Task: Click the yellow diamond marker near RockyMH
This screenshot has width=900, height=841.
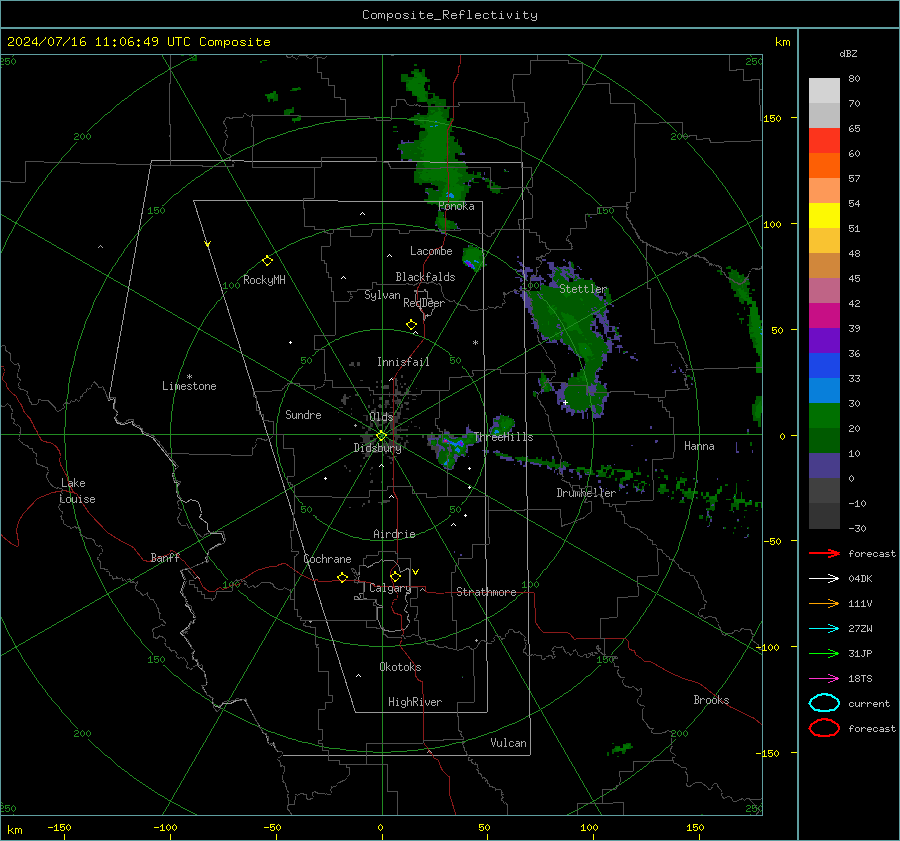Action: point(267,261)
